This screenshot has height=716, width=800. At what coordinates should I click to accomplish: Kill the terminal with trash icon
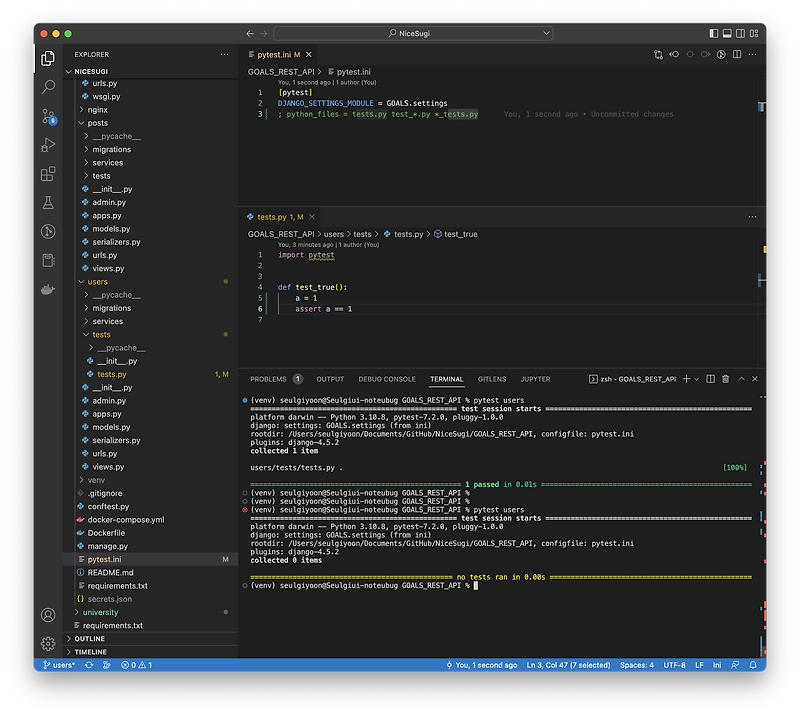pyautogui.click(x=725, y=379)
